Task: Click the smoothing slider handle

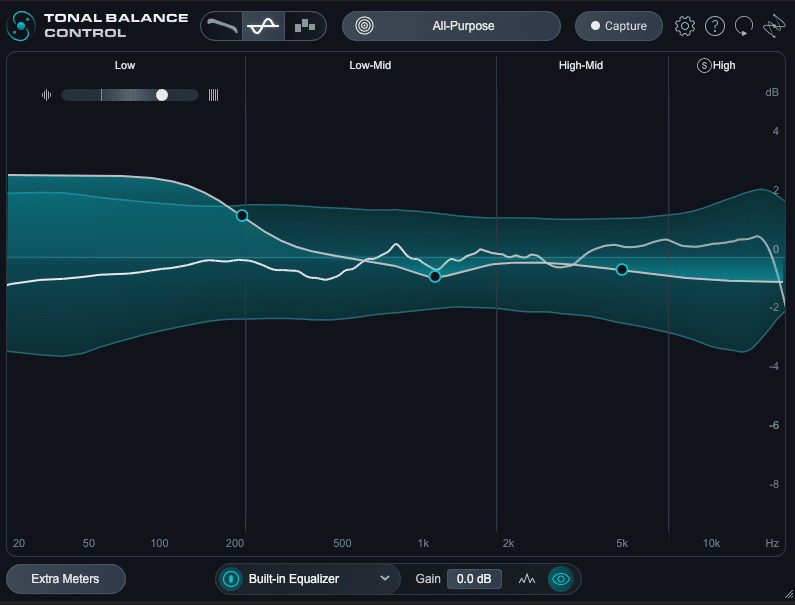Action: click(x=162, y=95)
